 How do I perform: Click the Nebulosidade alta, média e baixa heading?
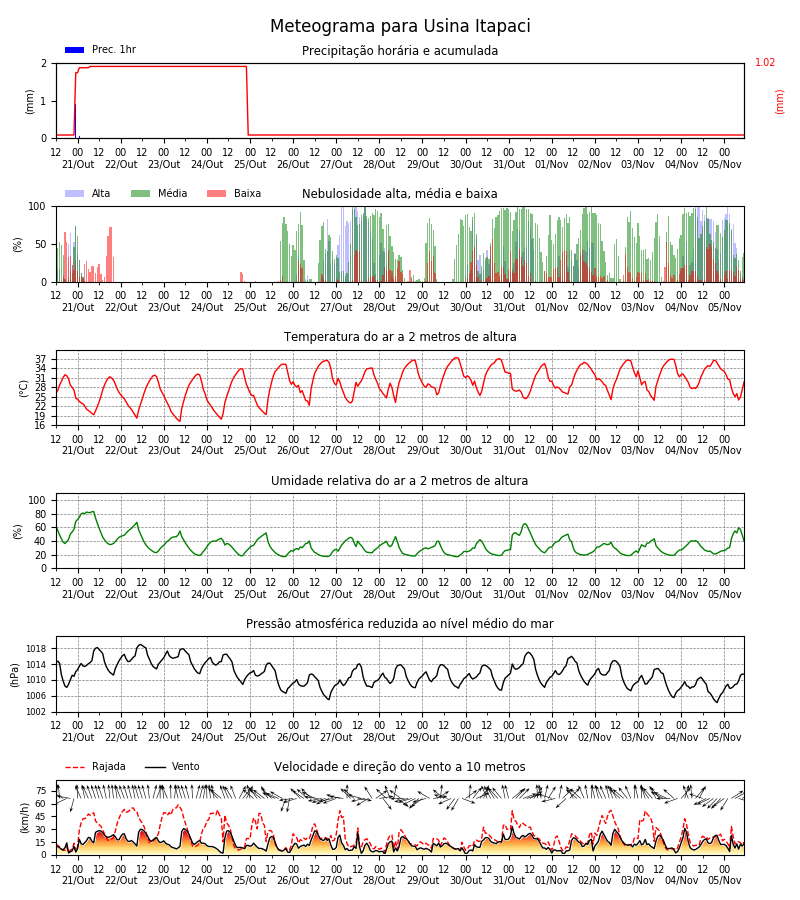[400, 193]
